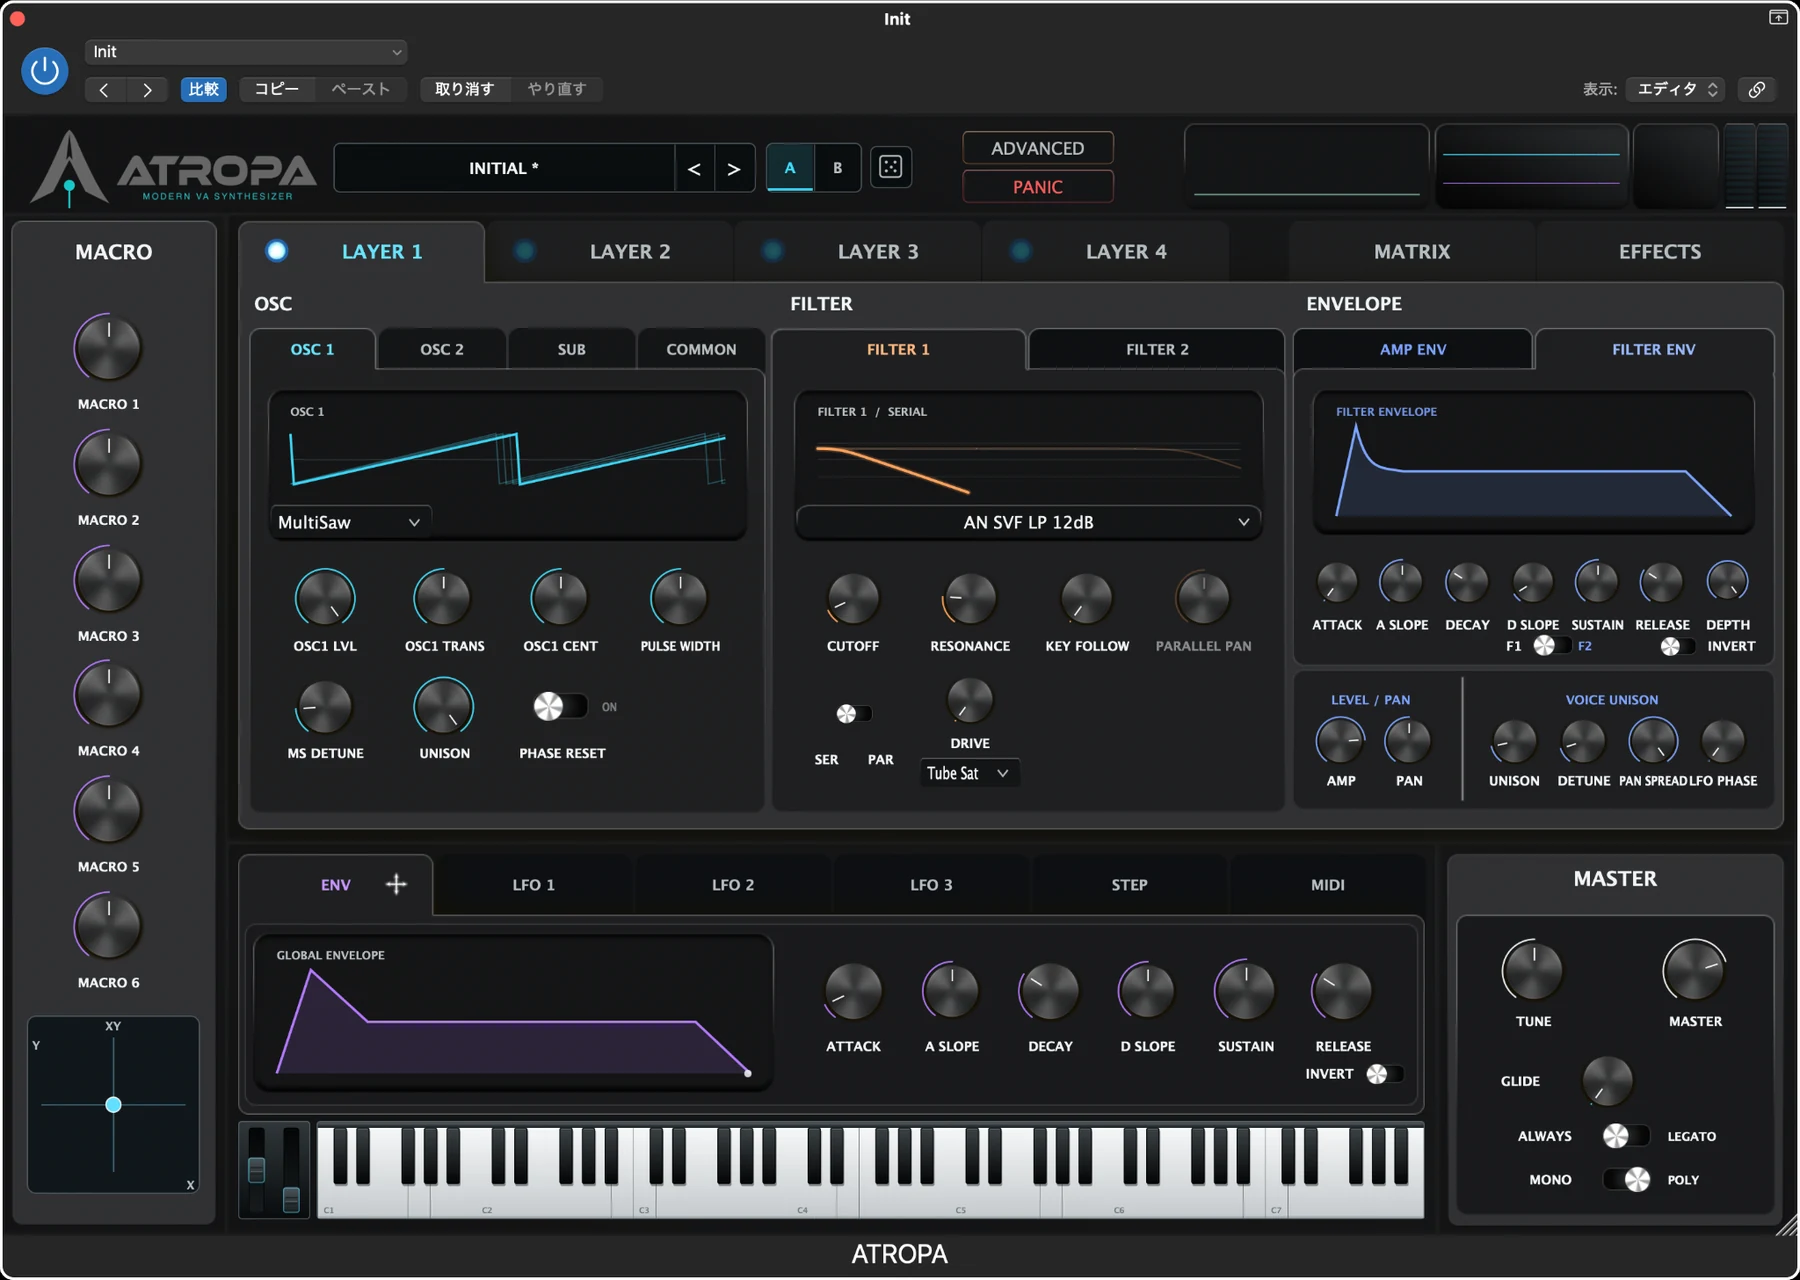The width and height of the screenshot is (1800, 1280).
Task: Open the Tube Sat drive type dropdown
Action: click(x=968, y=773)
